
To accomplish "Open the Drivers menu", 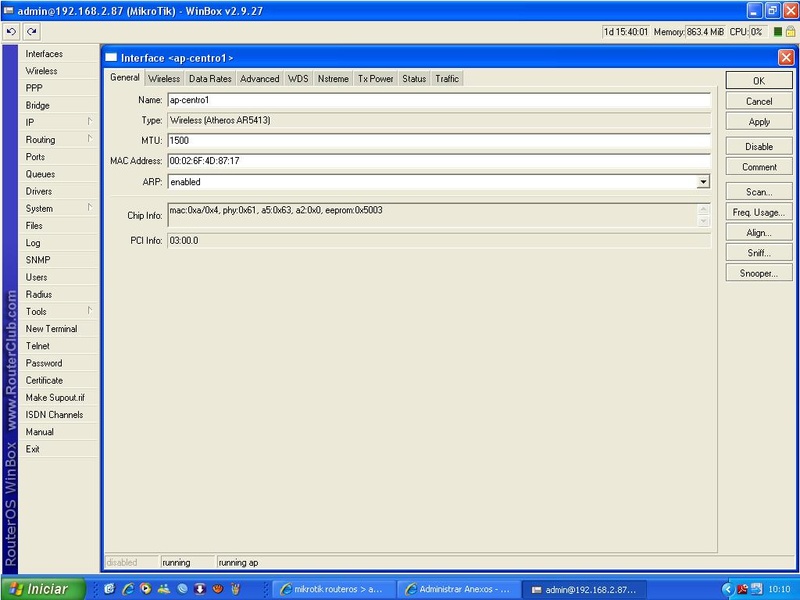I will pos(58,191).
